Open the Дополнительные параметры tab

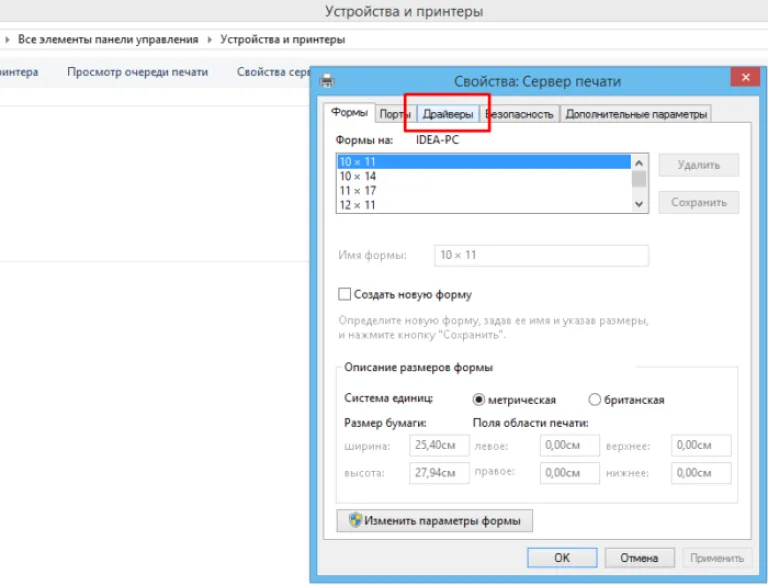point(636,114)
